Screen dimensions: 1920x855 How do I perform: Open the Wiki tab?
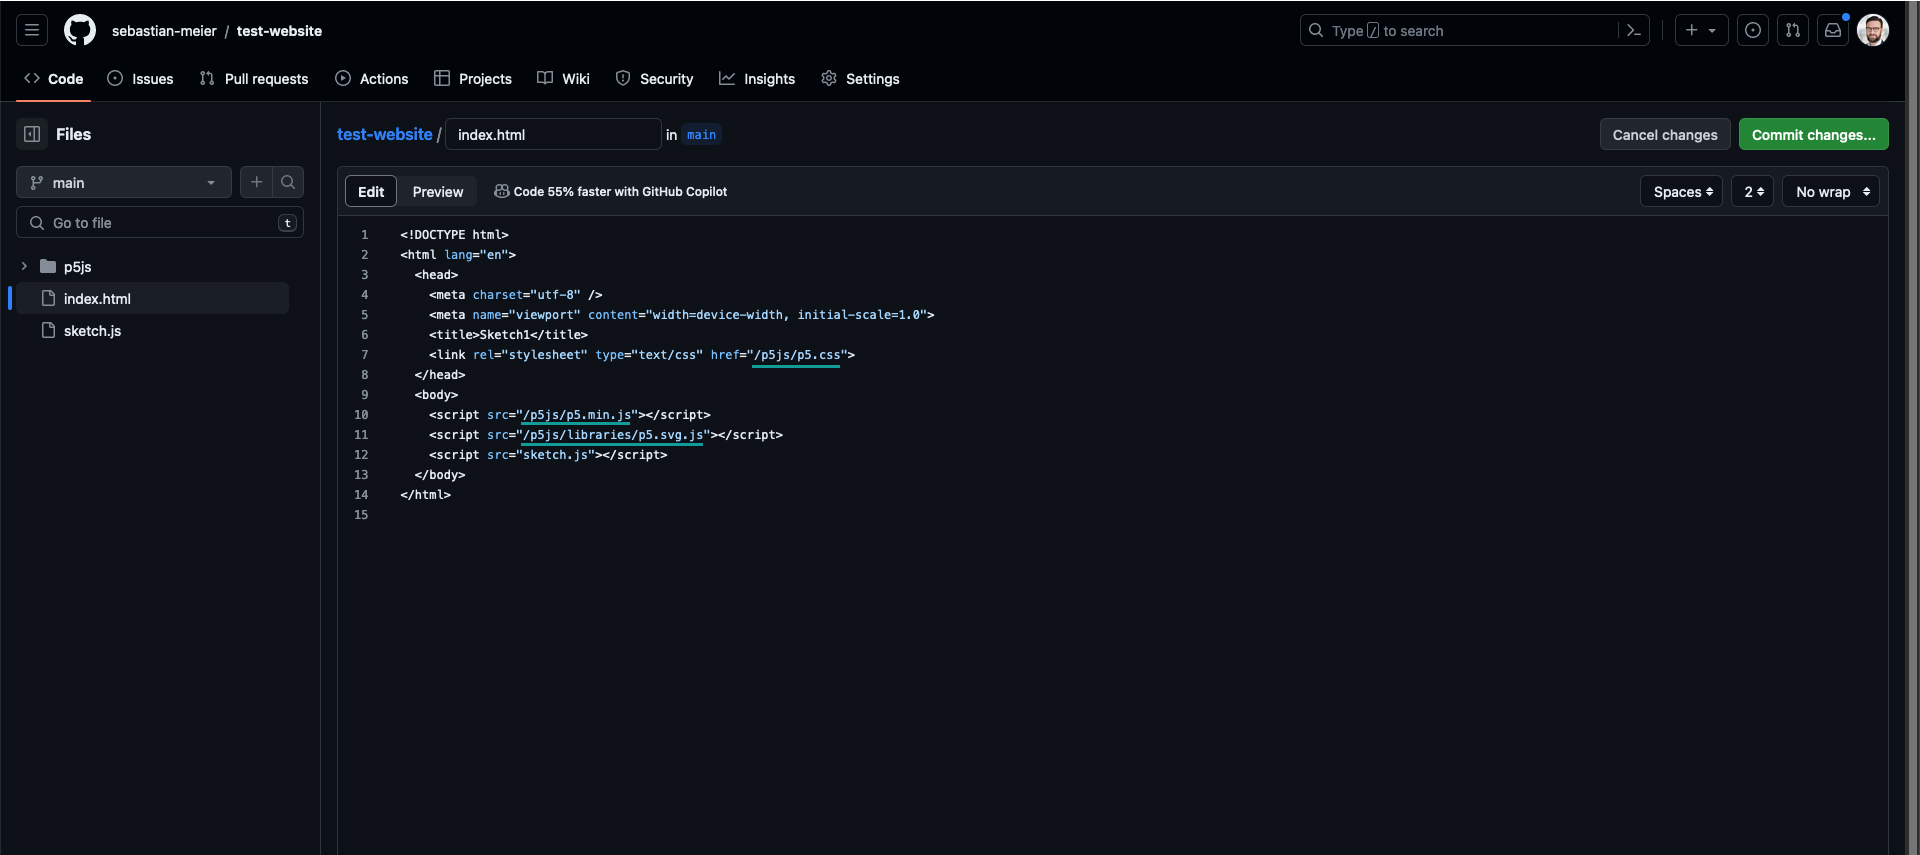pos(564,78)
